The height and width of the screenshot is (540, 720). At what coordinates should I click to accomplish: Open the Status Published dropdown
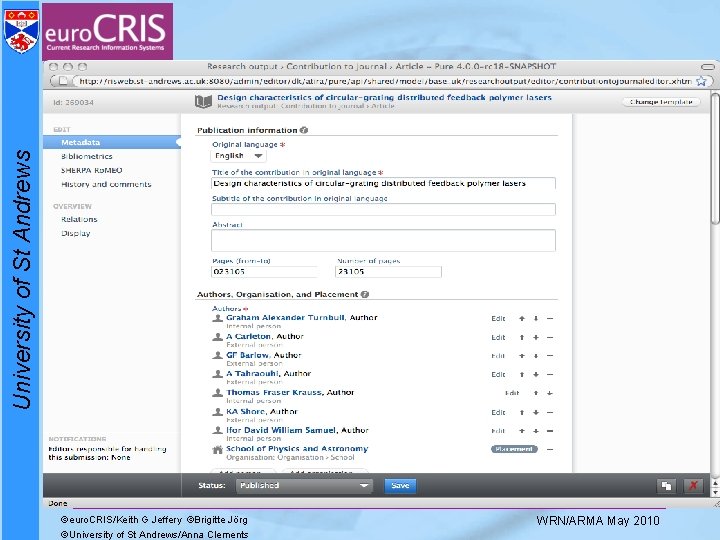coord(304,485)
